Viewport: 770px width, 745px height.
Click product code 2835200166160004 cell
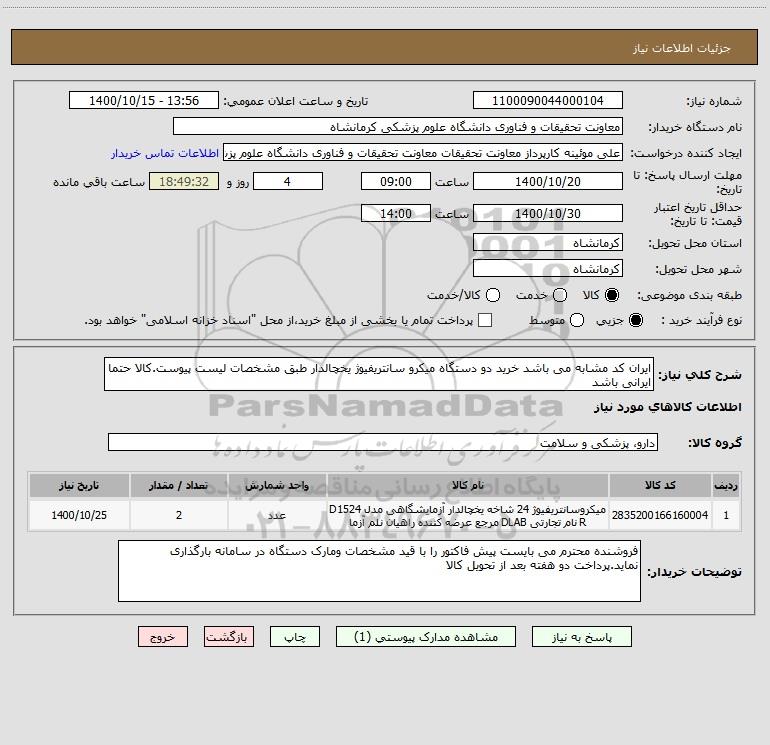(660, 515)
